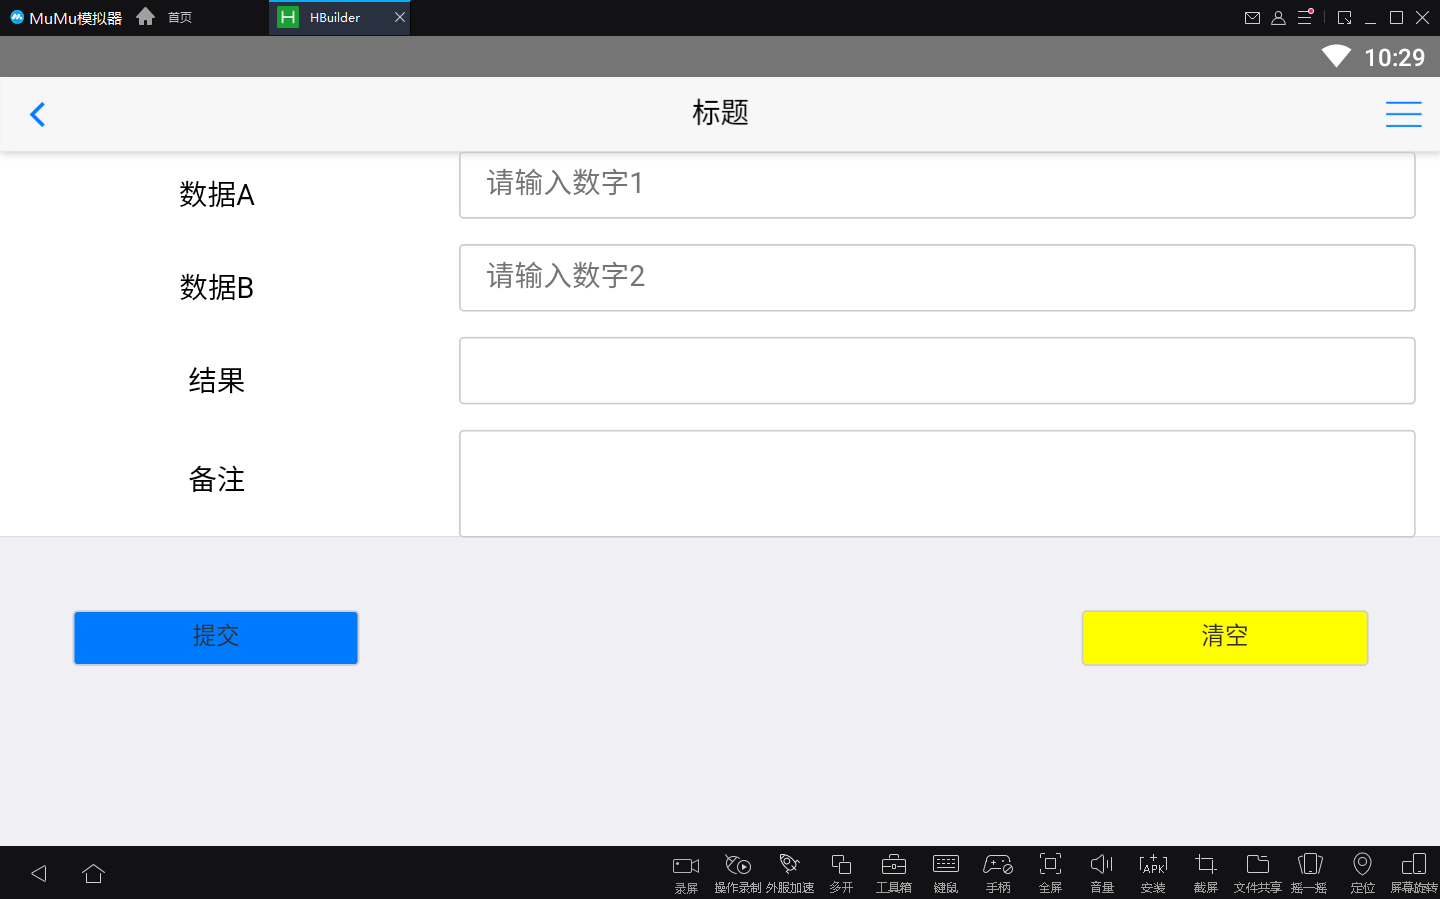
Task: Enable gamepad mode via the 手柄 icon
Action: tap(997, 870)
